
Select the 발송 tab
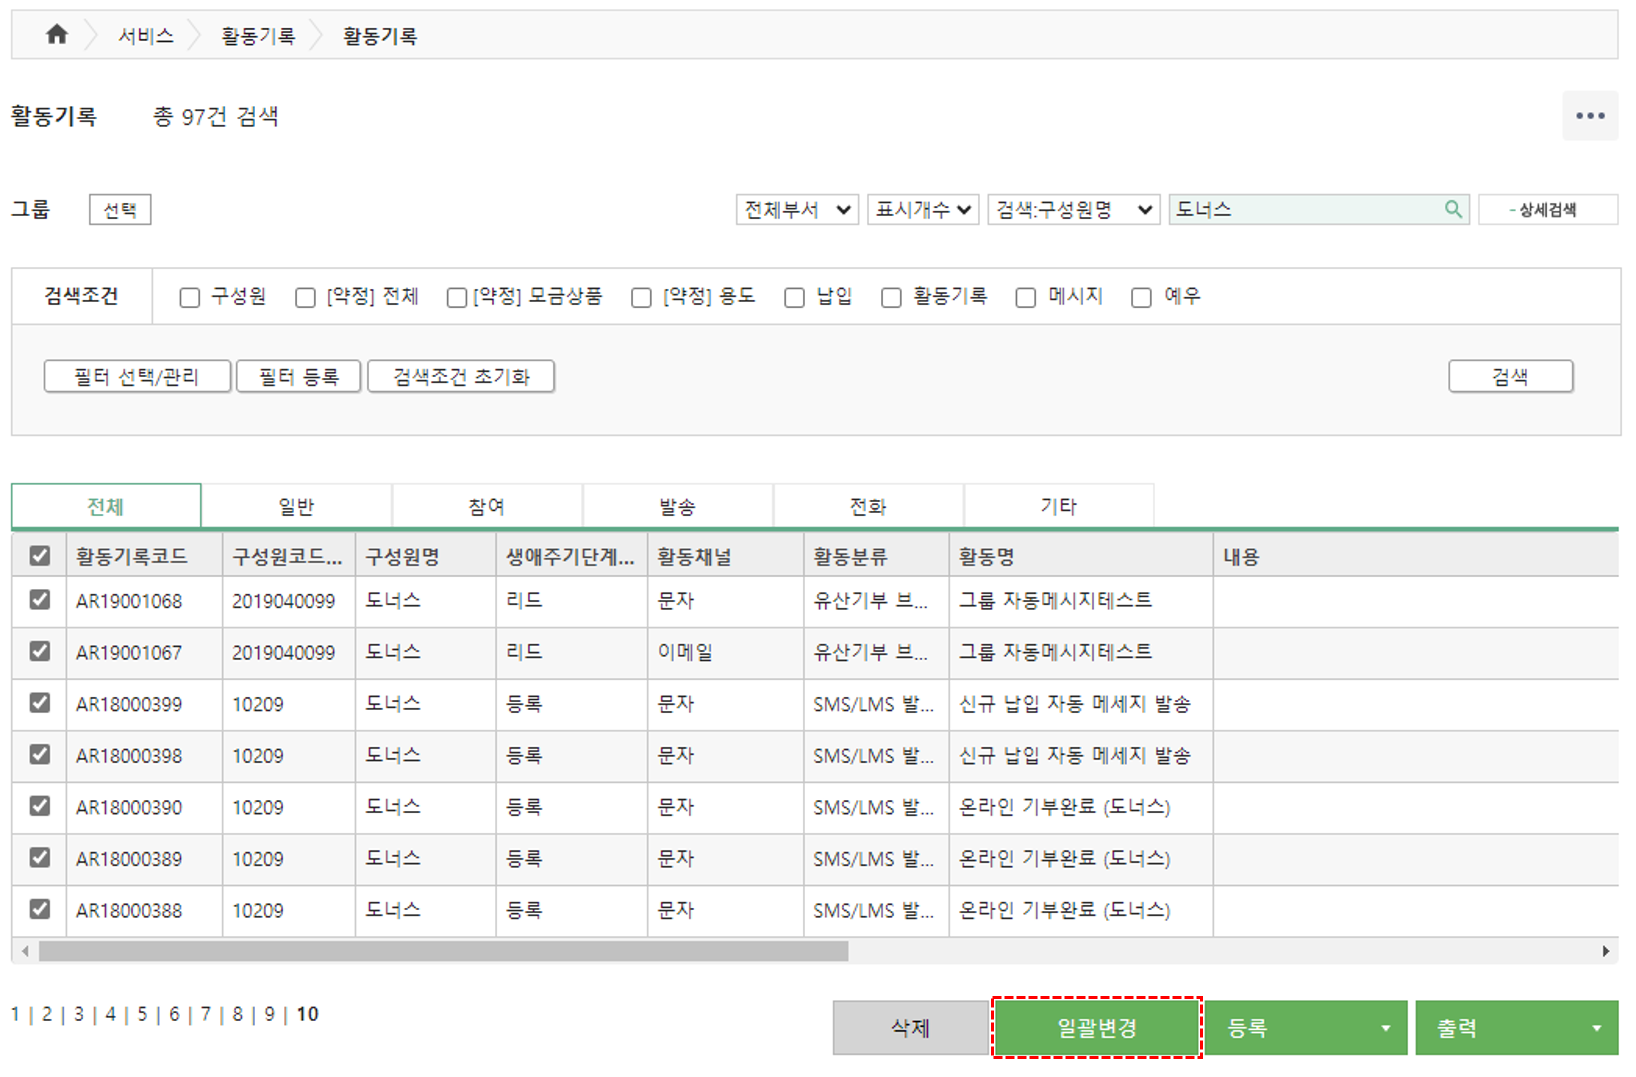(x=677, y=506)
